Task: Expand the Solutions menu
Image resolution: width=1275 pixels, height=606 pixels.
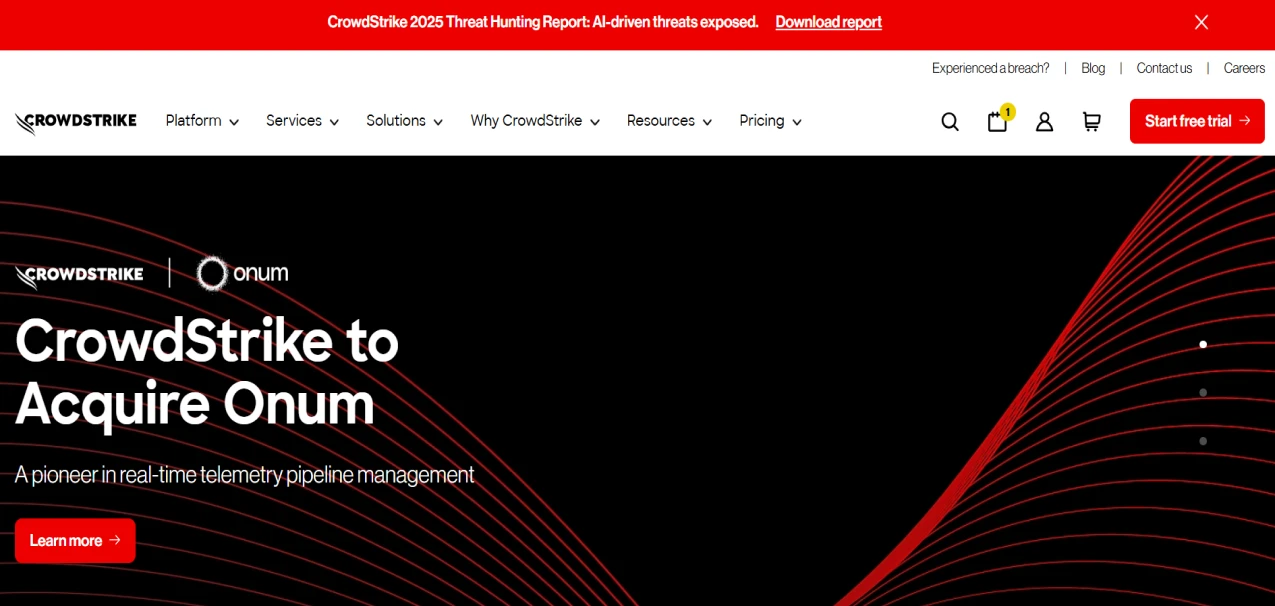Action: pos(404,121)
